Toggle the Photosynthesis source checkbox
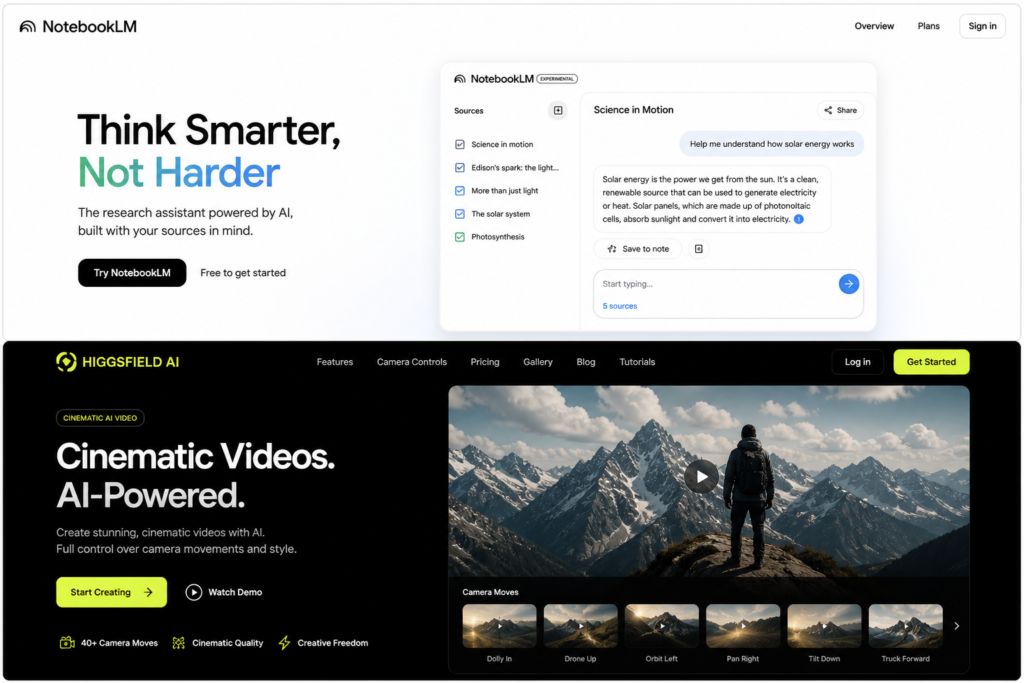 460,237
